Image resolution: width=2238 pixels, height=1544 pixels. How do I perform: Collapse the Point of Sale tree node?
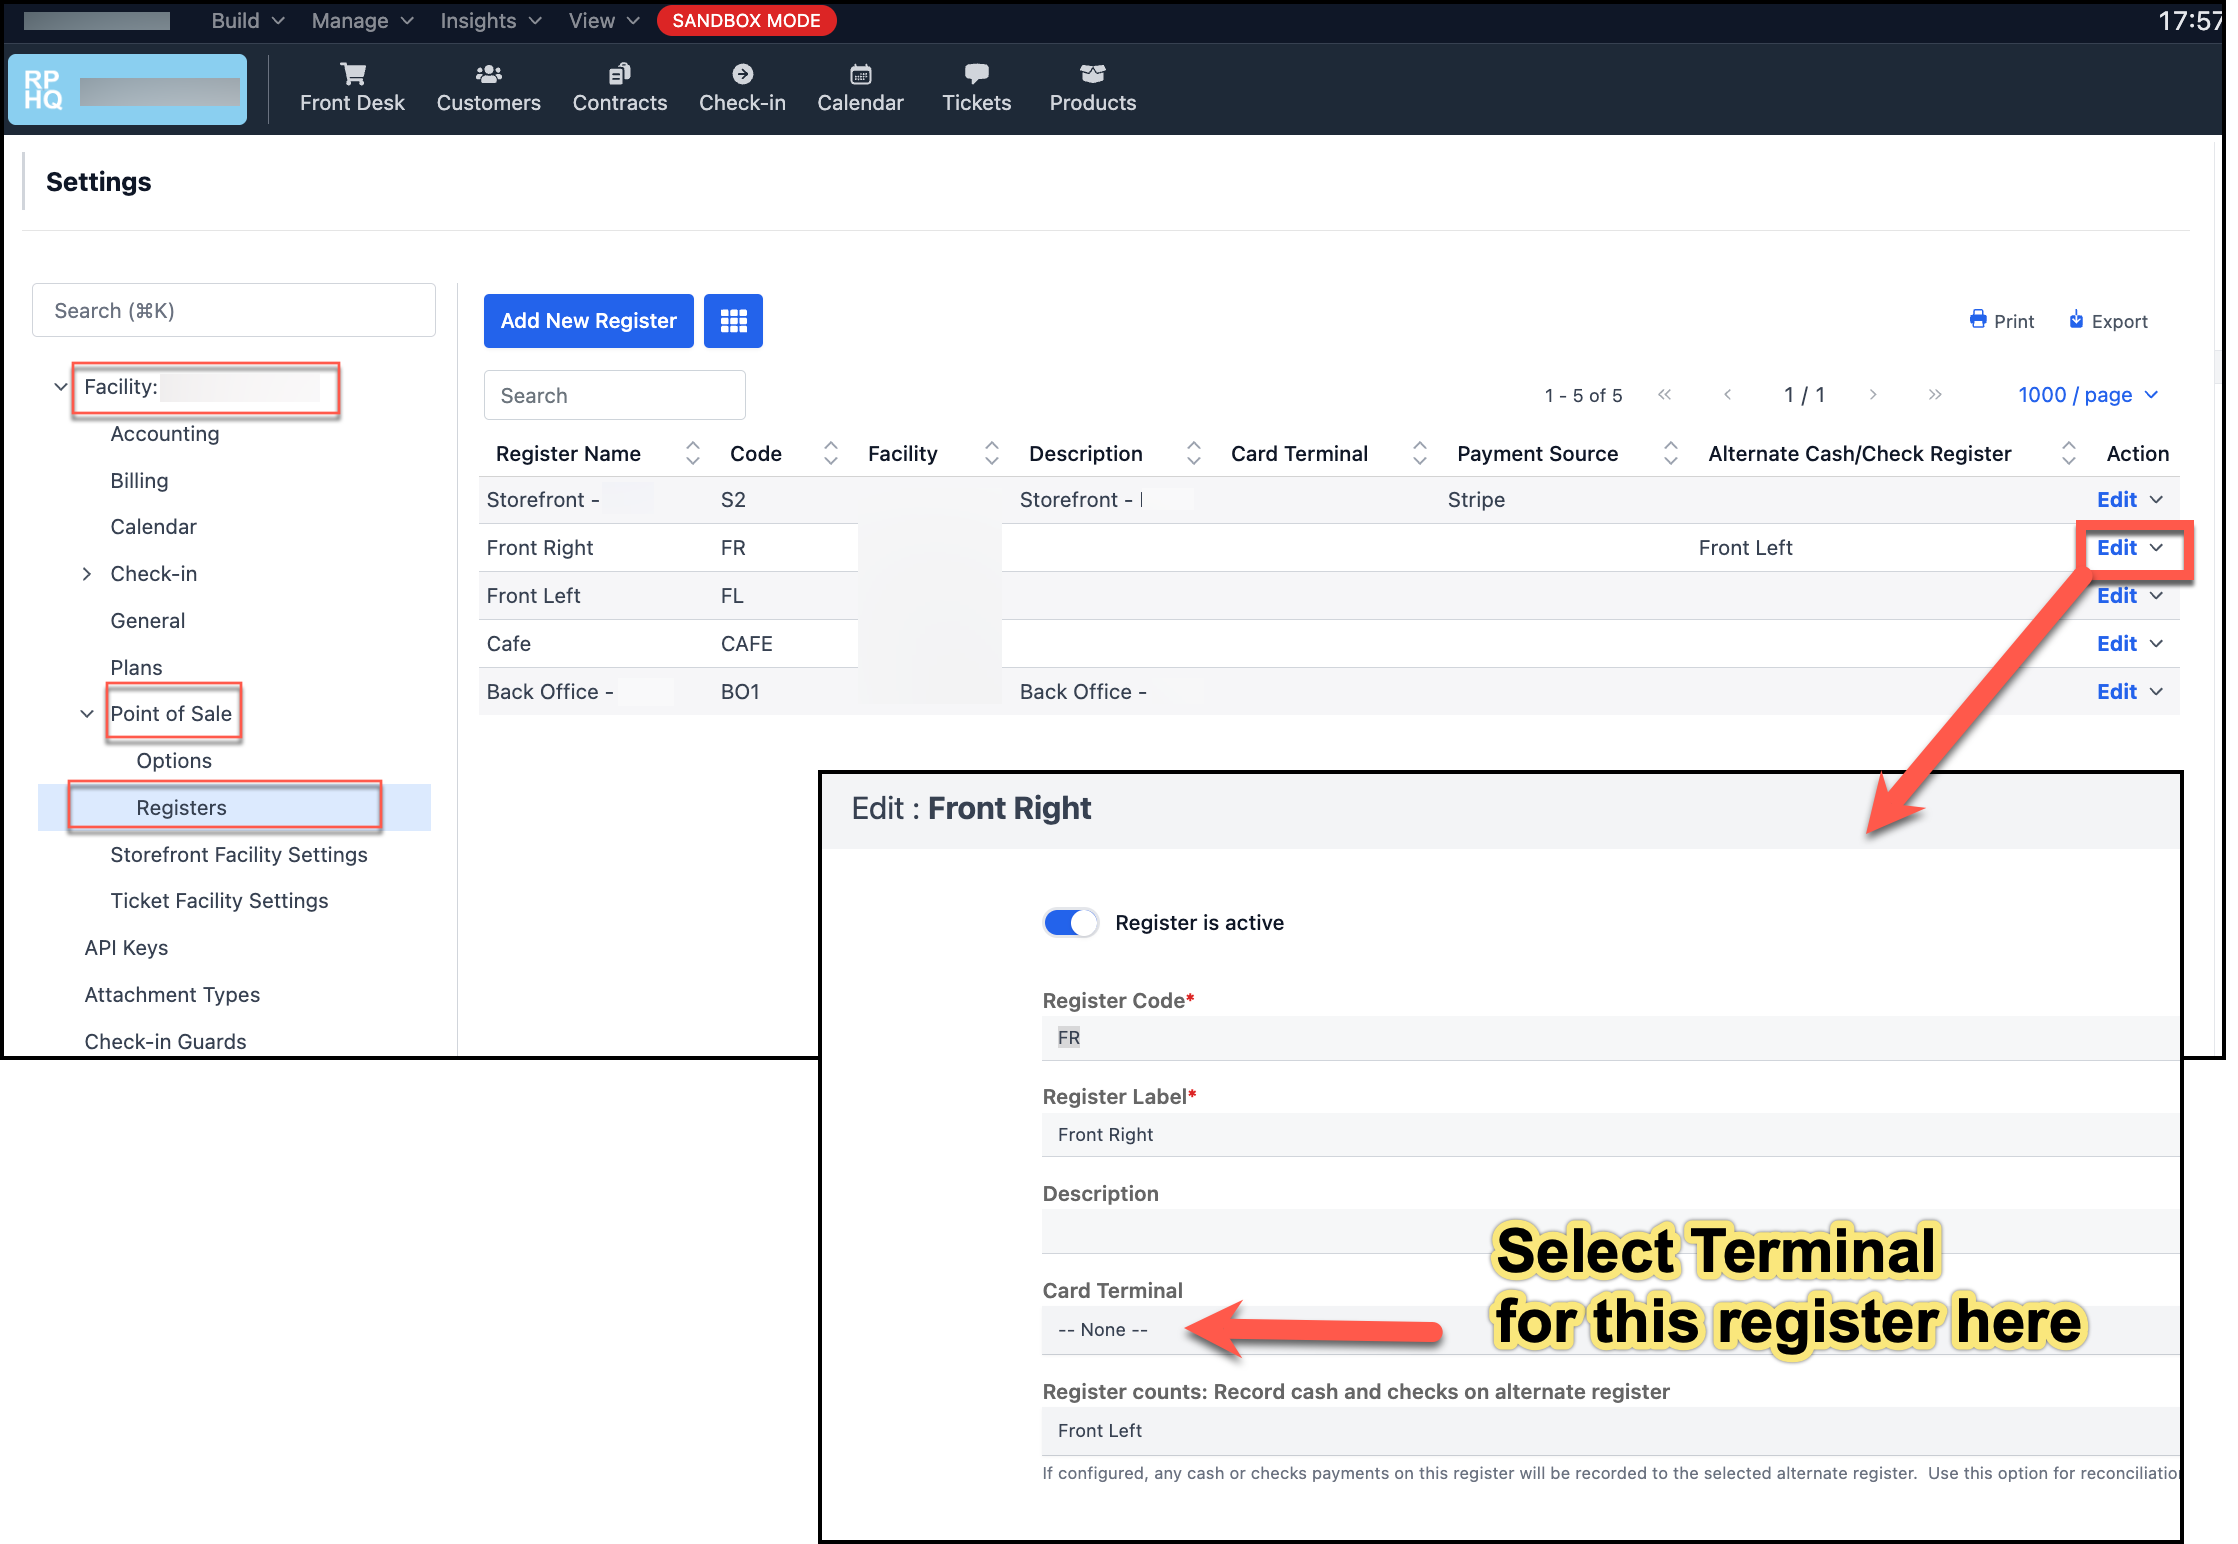87,714
